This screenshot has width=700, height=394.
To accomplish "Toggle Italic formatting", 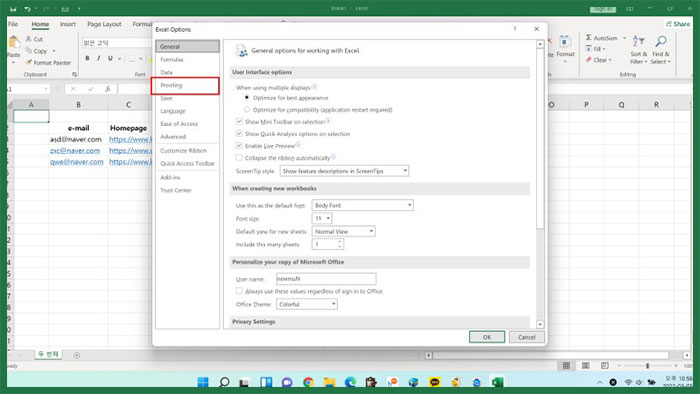I will (x=99, y=58).
